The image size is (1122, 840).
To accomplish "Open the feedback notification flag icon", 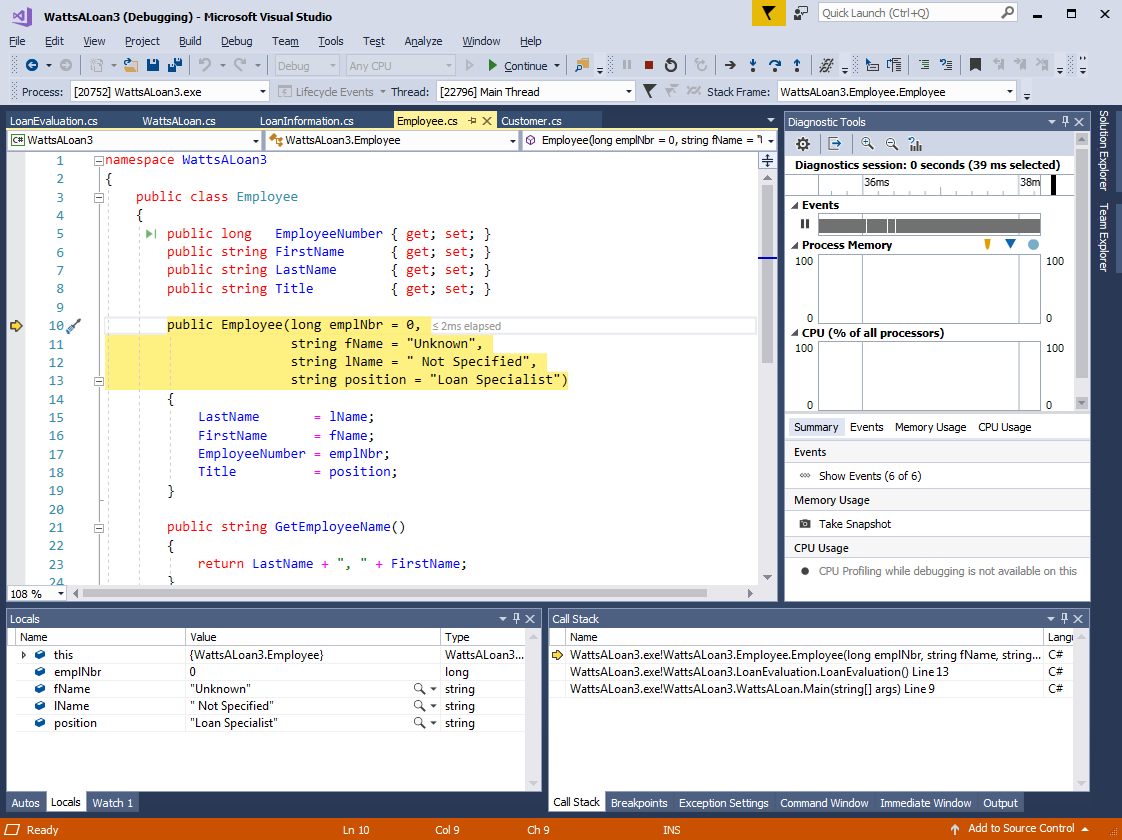I will tap(768, 13).
